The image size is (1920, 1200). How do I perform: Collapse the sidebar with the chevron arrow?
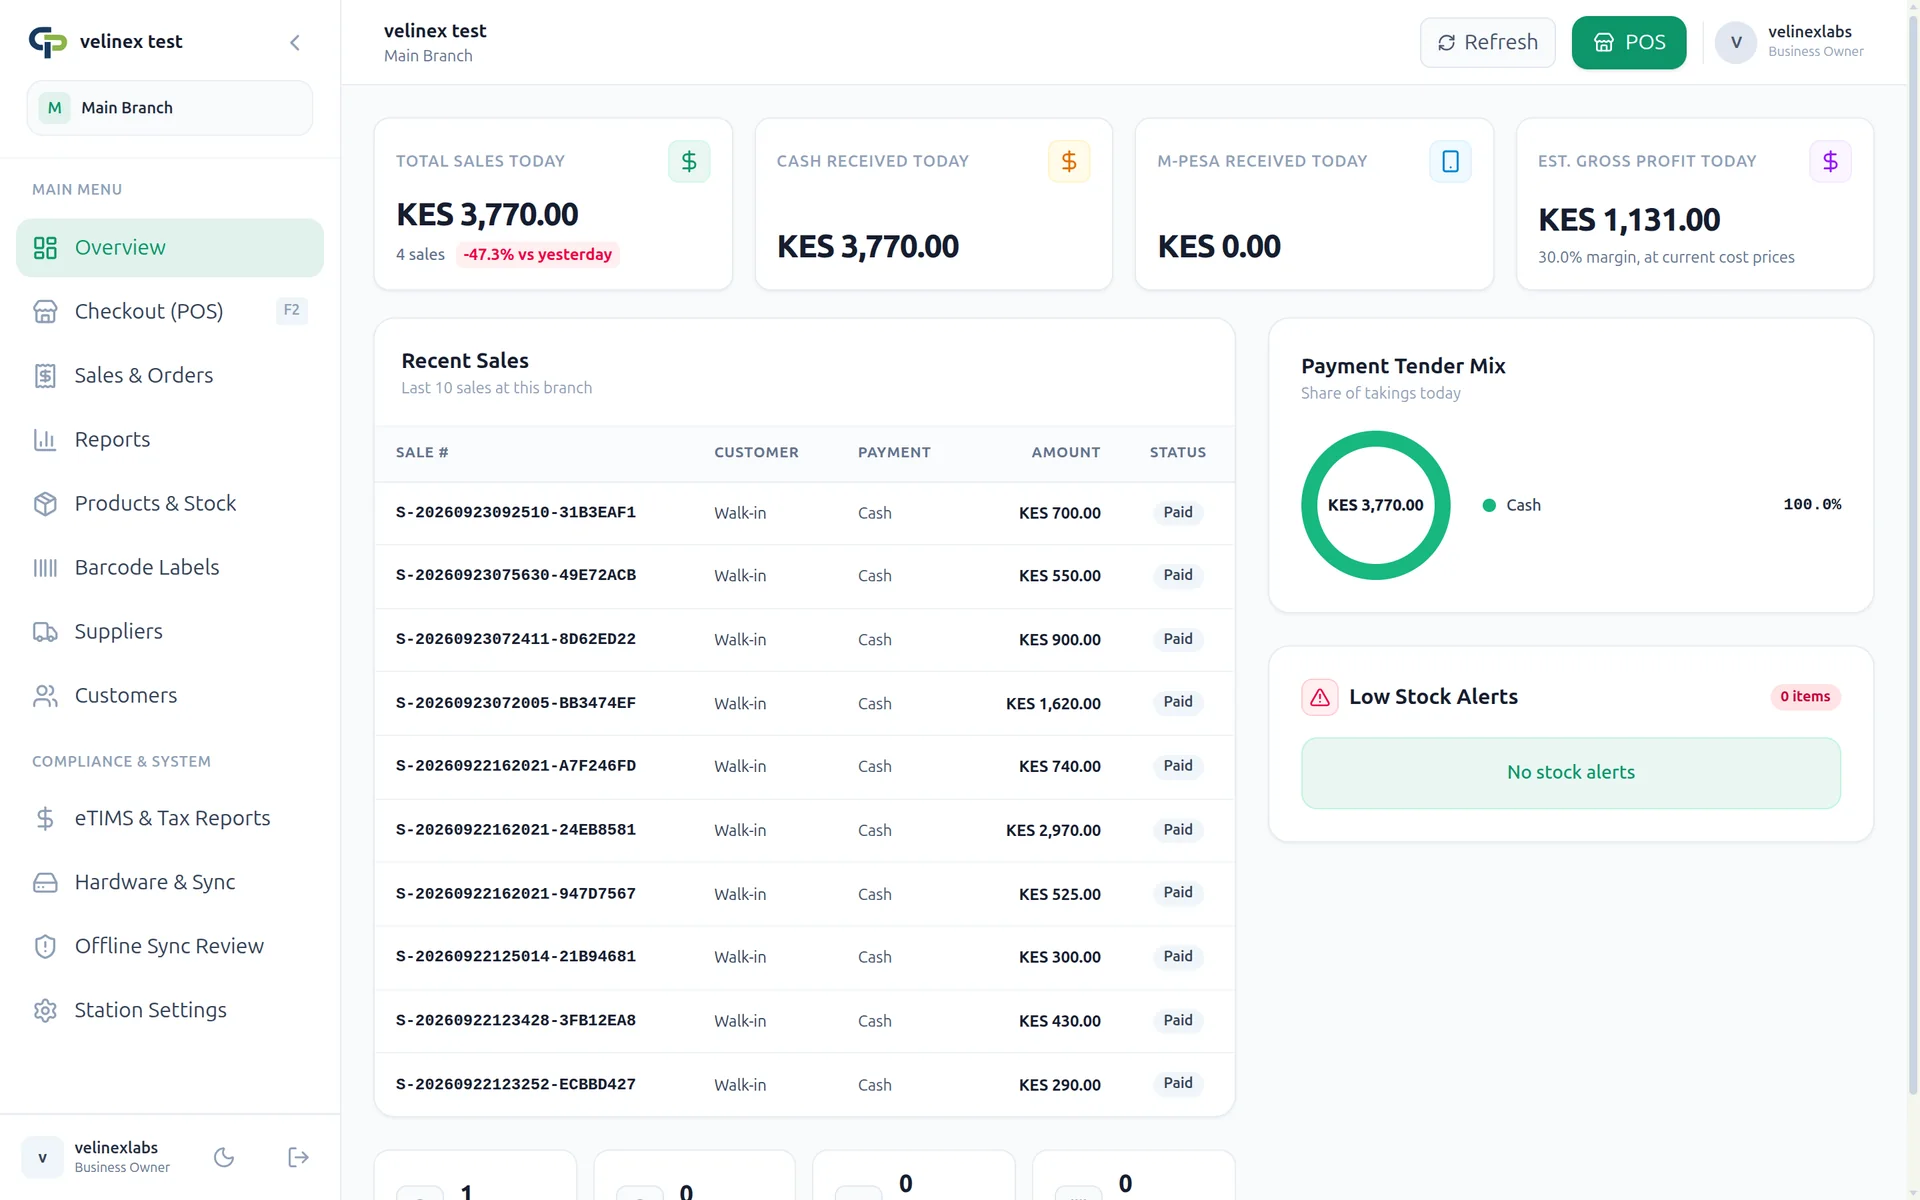pos(295,42)
